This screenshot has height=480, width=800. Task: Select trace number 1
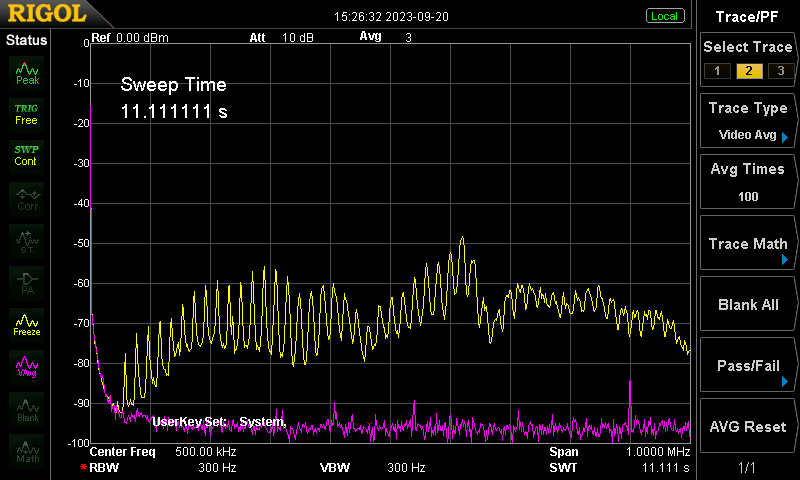click(717, 71)
